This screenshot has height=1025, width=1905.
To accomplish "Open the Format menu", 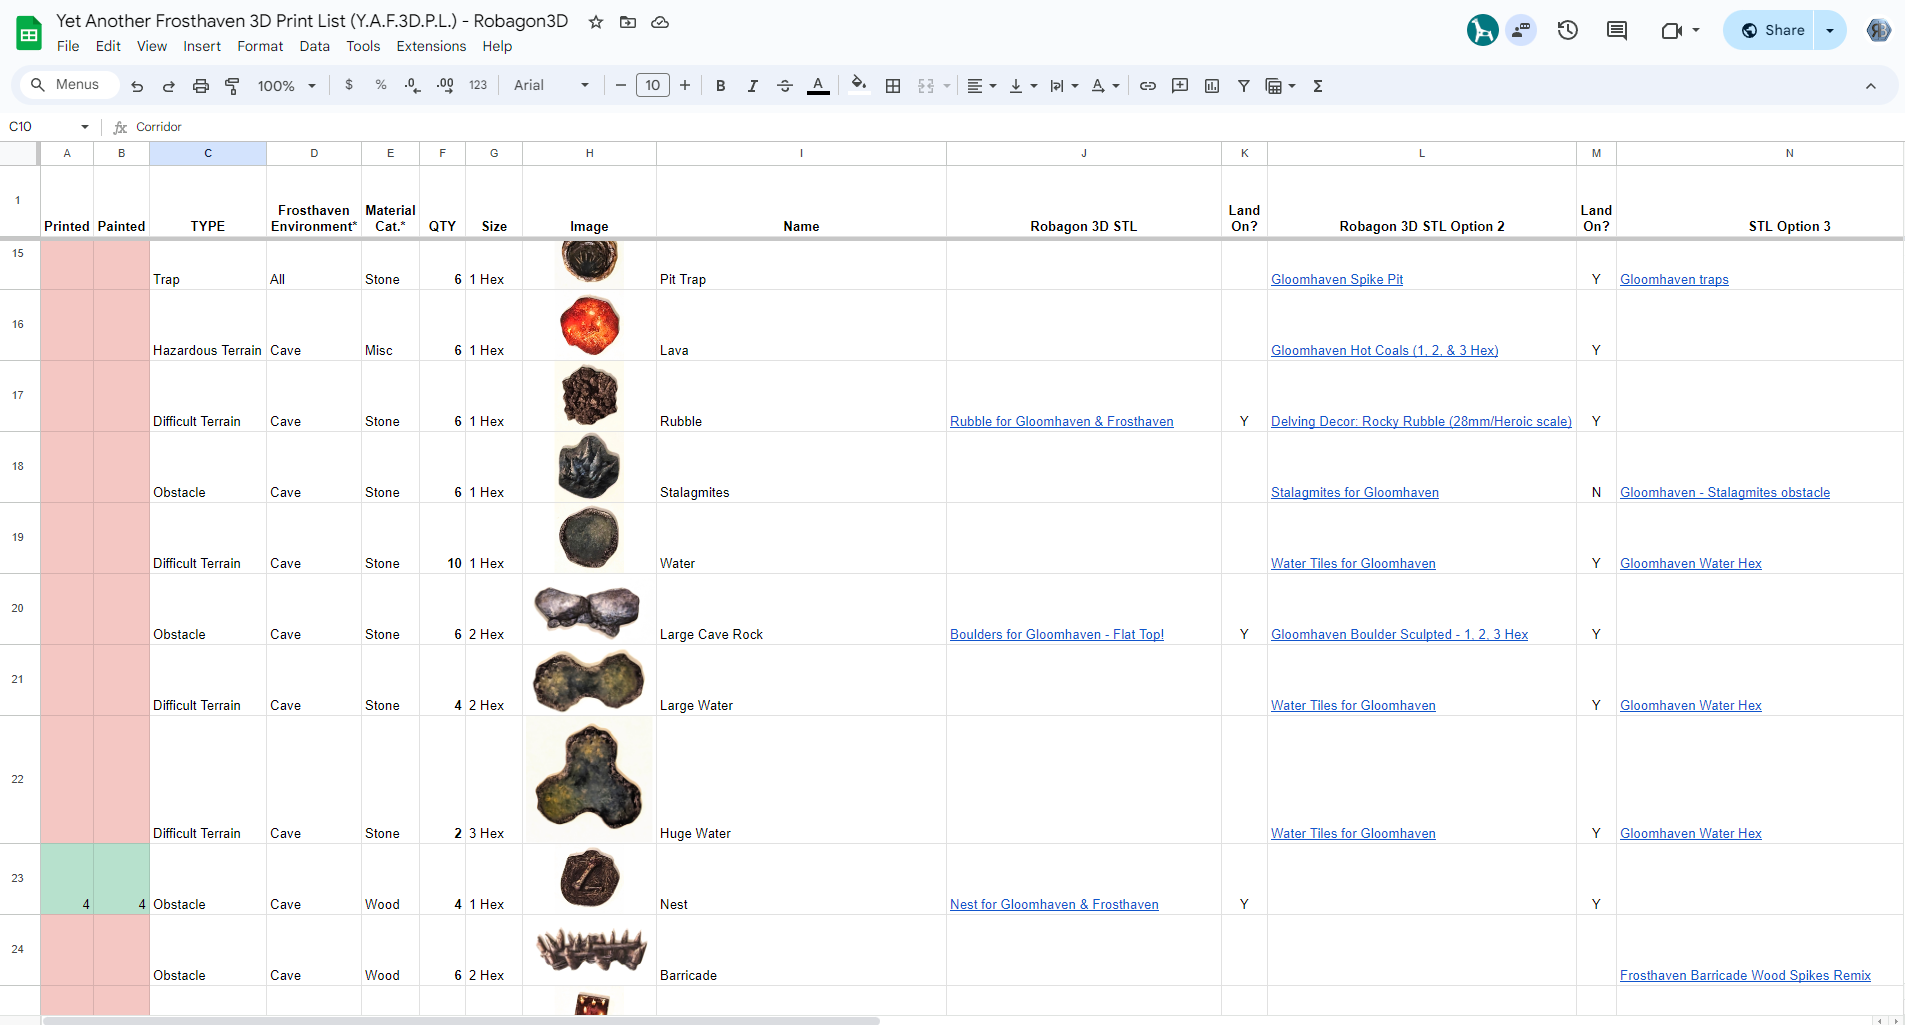I will (x=260, y=46).
